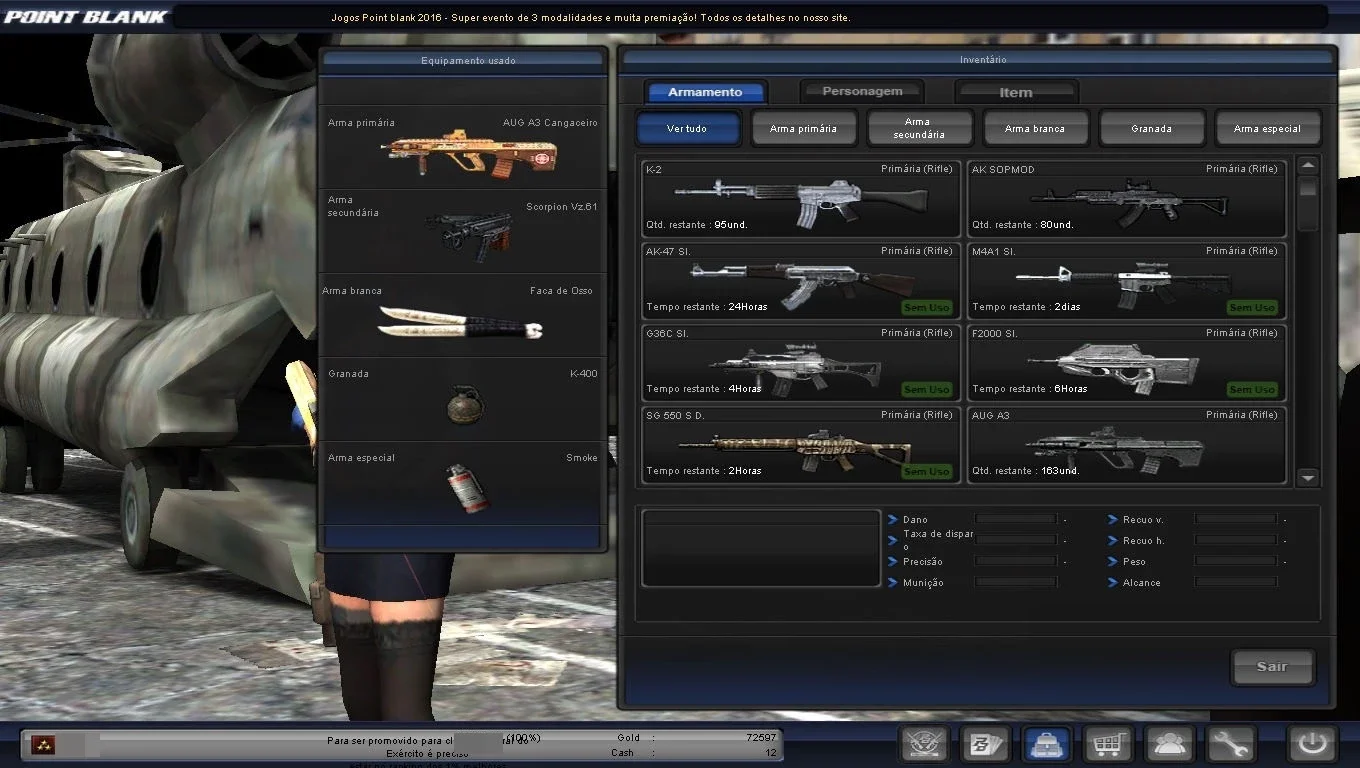Click the Dano stat bar

click(x=1016, y=519)
